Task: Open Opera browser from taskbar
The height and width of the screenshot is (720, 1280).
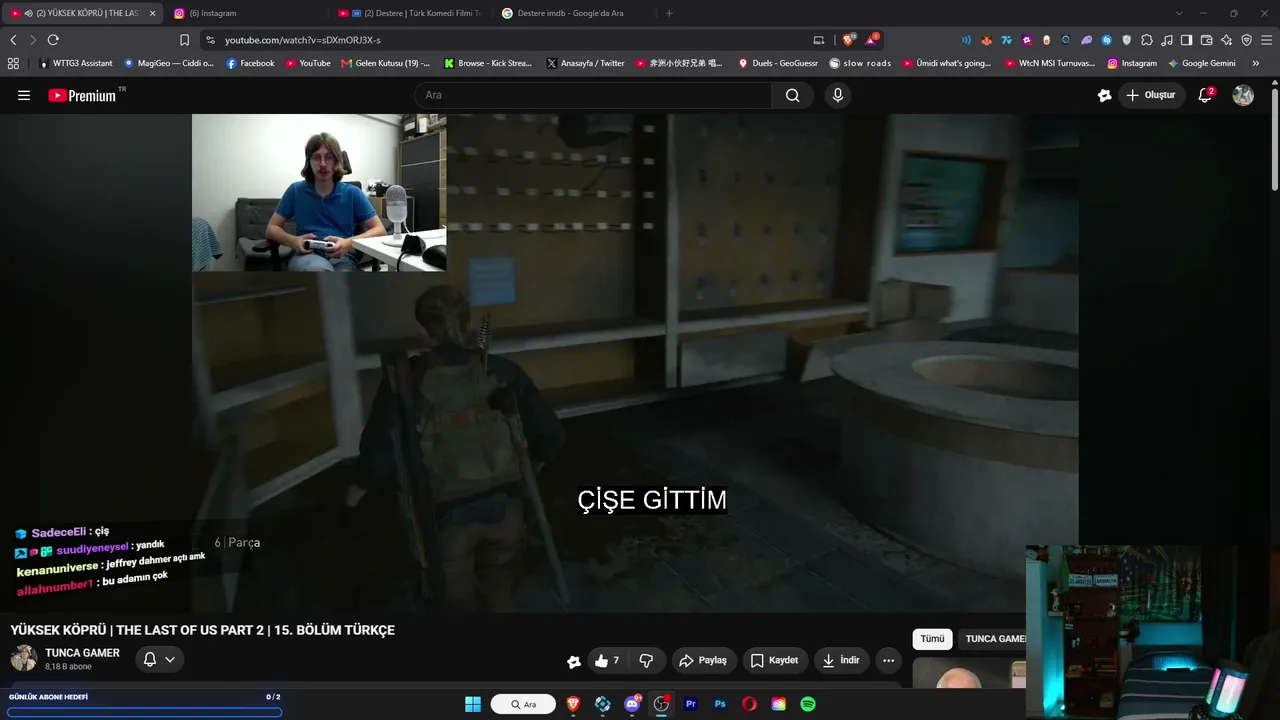Action: point(749,704)
